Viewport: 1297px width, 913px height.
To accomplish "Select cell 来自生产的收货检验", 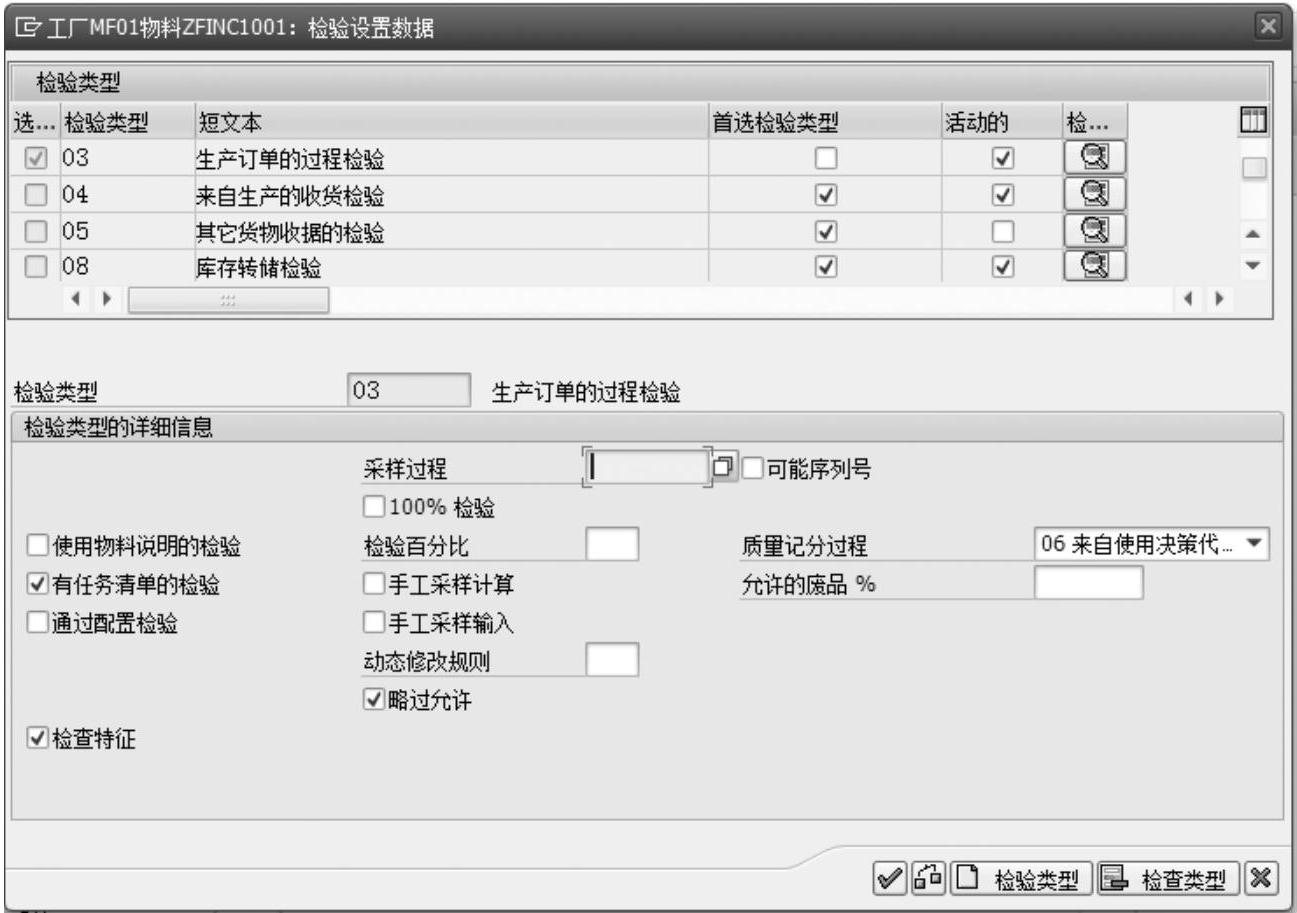I will click(x=452, y=194).
